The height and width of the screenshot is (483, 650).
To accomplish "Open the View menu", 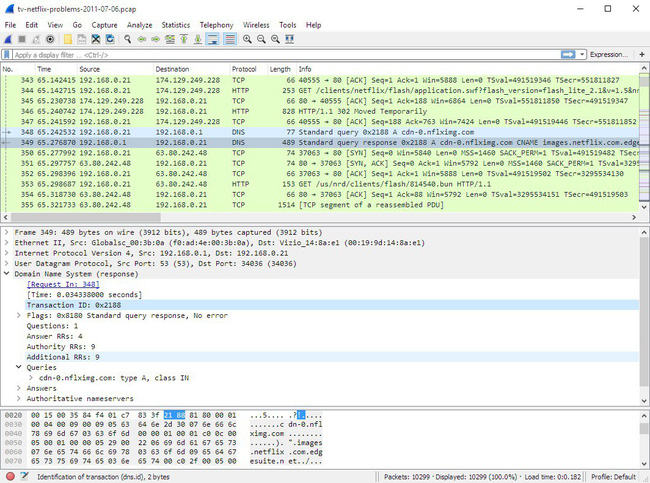I will click(x=55, y=25).
